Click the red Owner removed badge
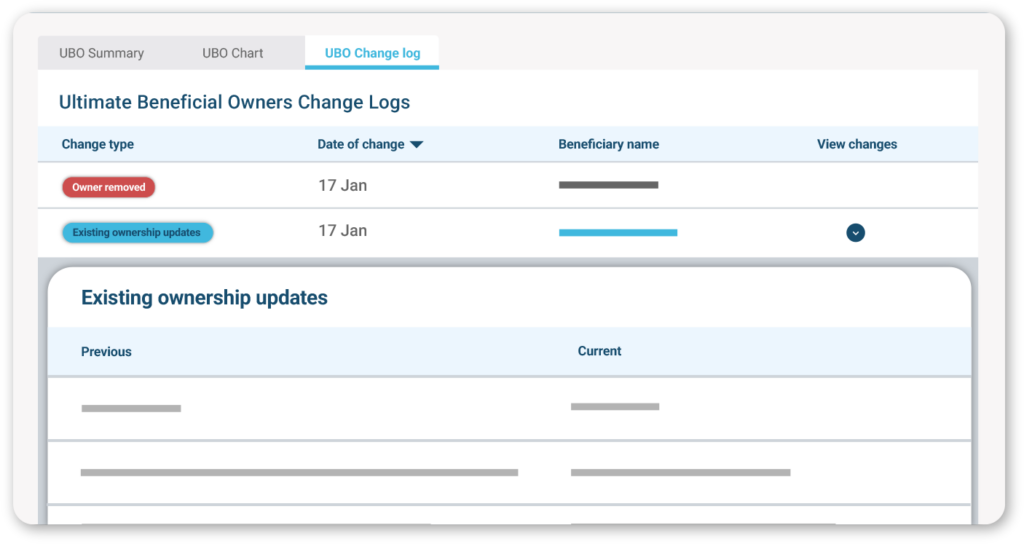Viewport: 1024px width, 544px height. tap(108, 187)
